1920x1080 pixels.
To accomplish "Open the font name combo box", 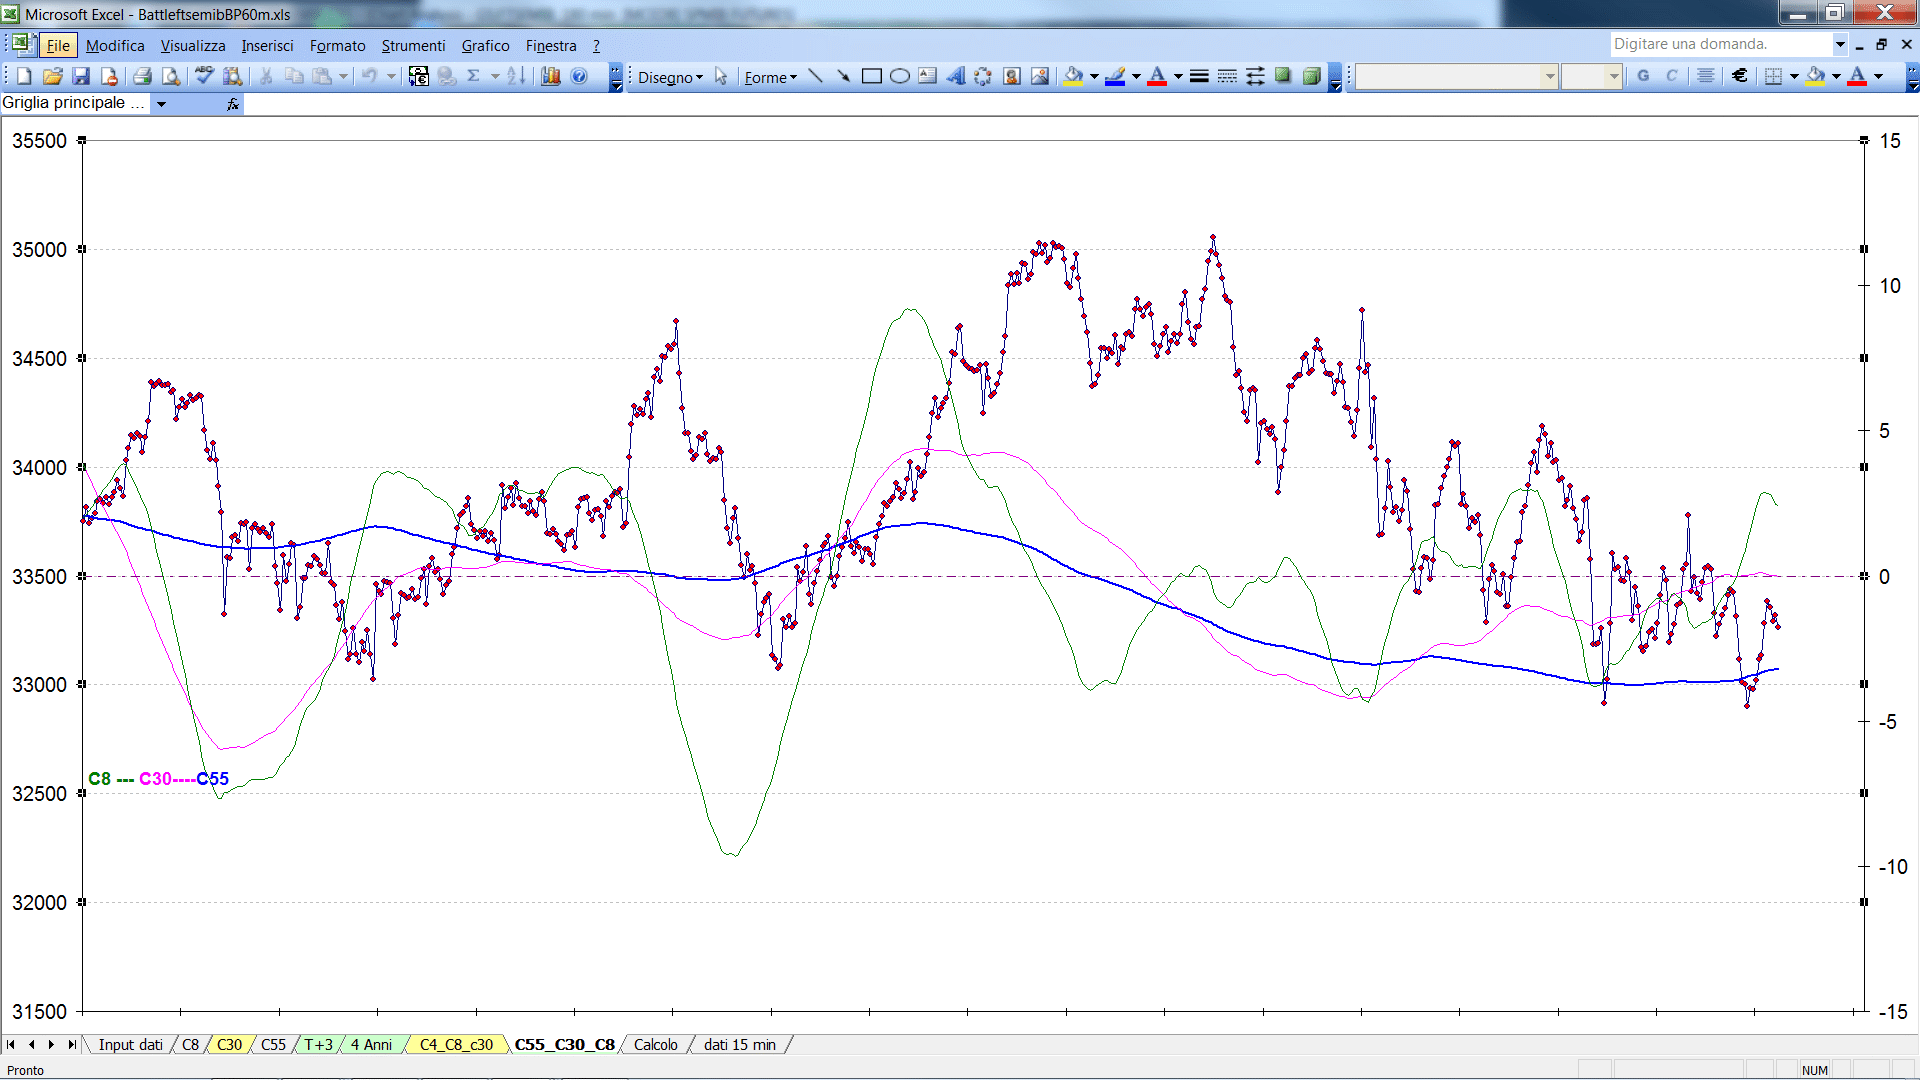I will [1456, 76].
